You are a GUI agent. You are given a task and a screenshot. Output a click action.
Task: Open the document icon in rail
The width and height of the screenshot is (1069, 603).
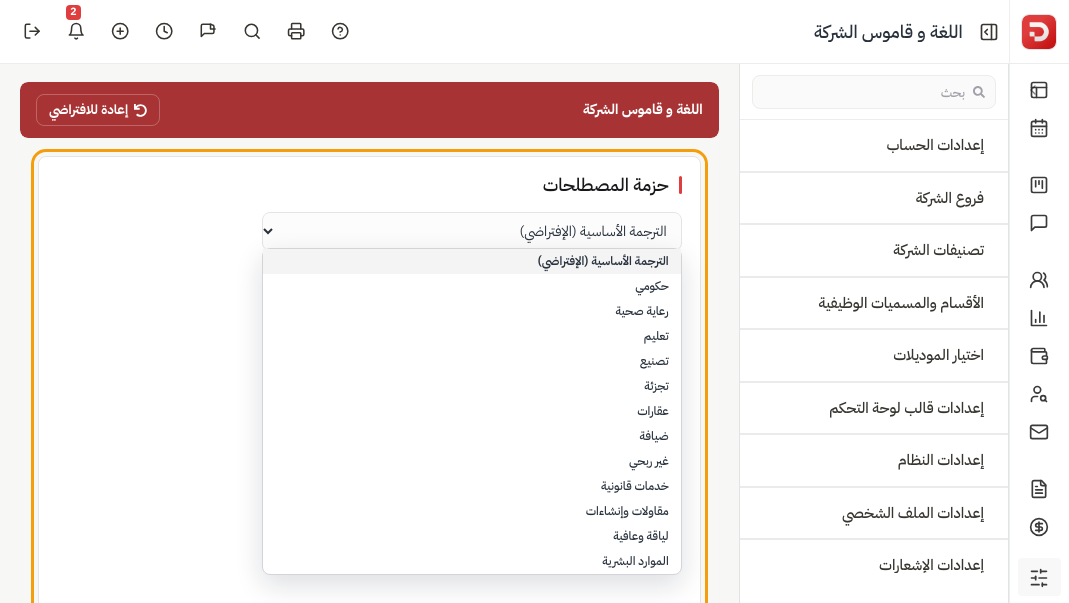(x=1038, y=489)
